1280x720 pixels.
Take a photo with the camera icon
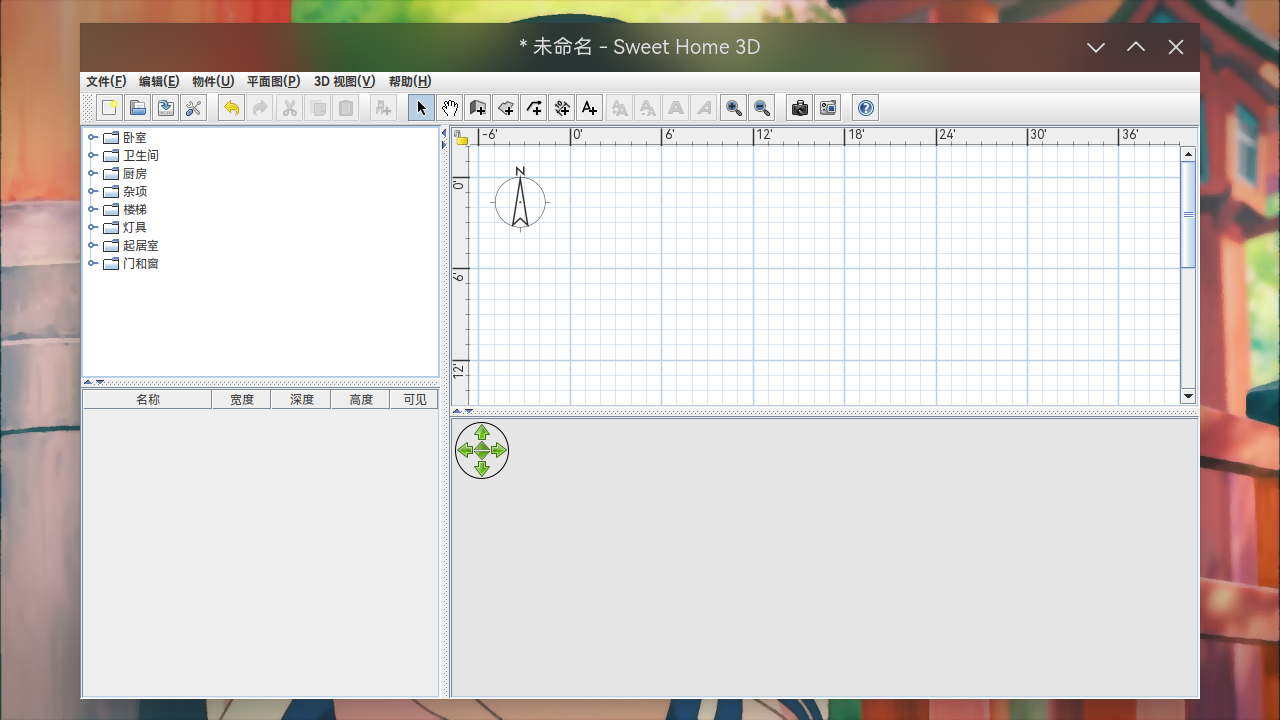[x=799, y=108]
